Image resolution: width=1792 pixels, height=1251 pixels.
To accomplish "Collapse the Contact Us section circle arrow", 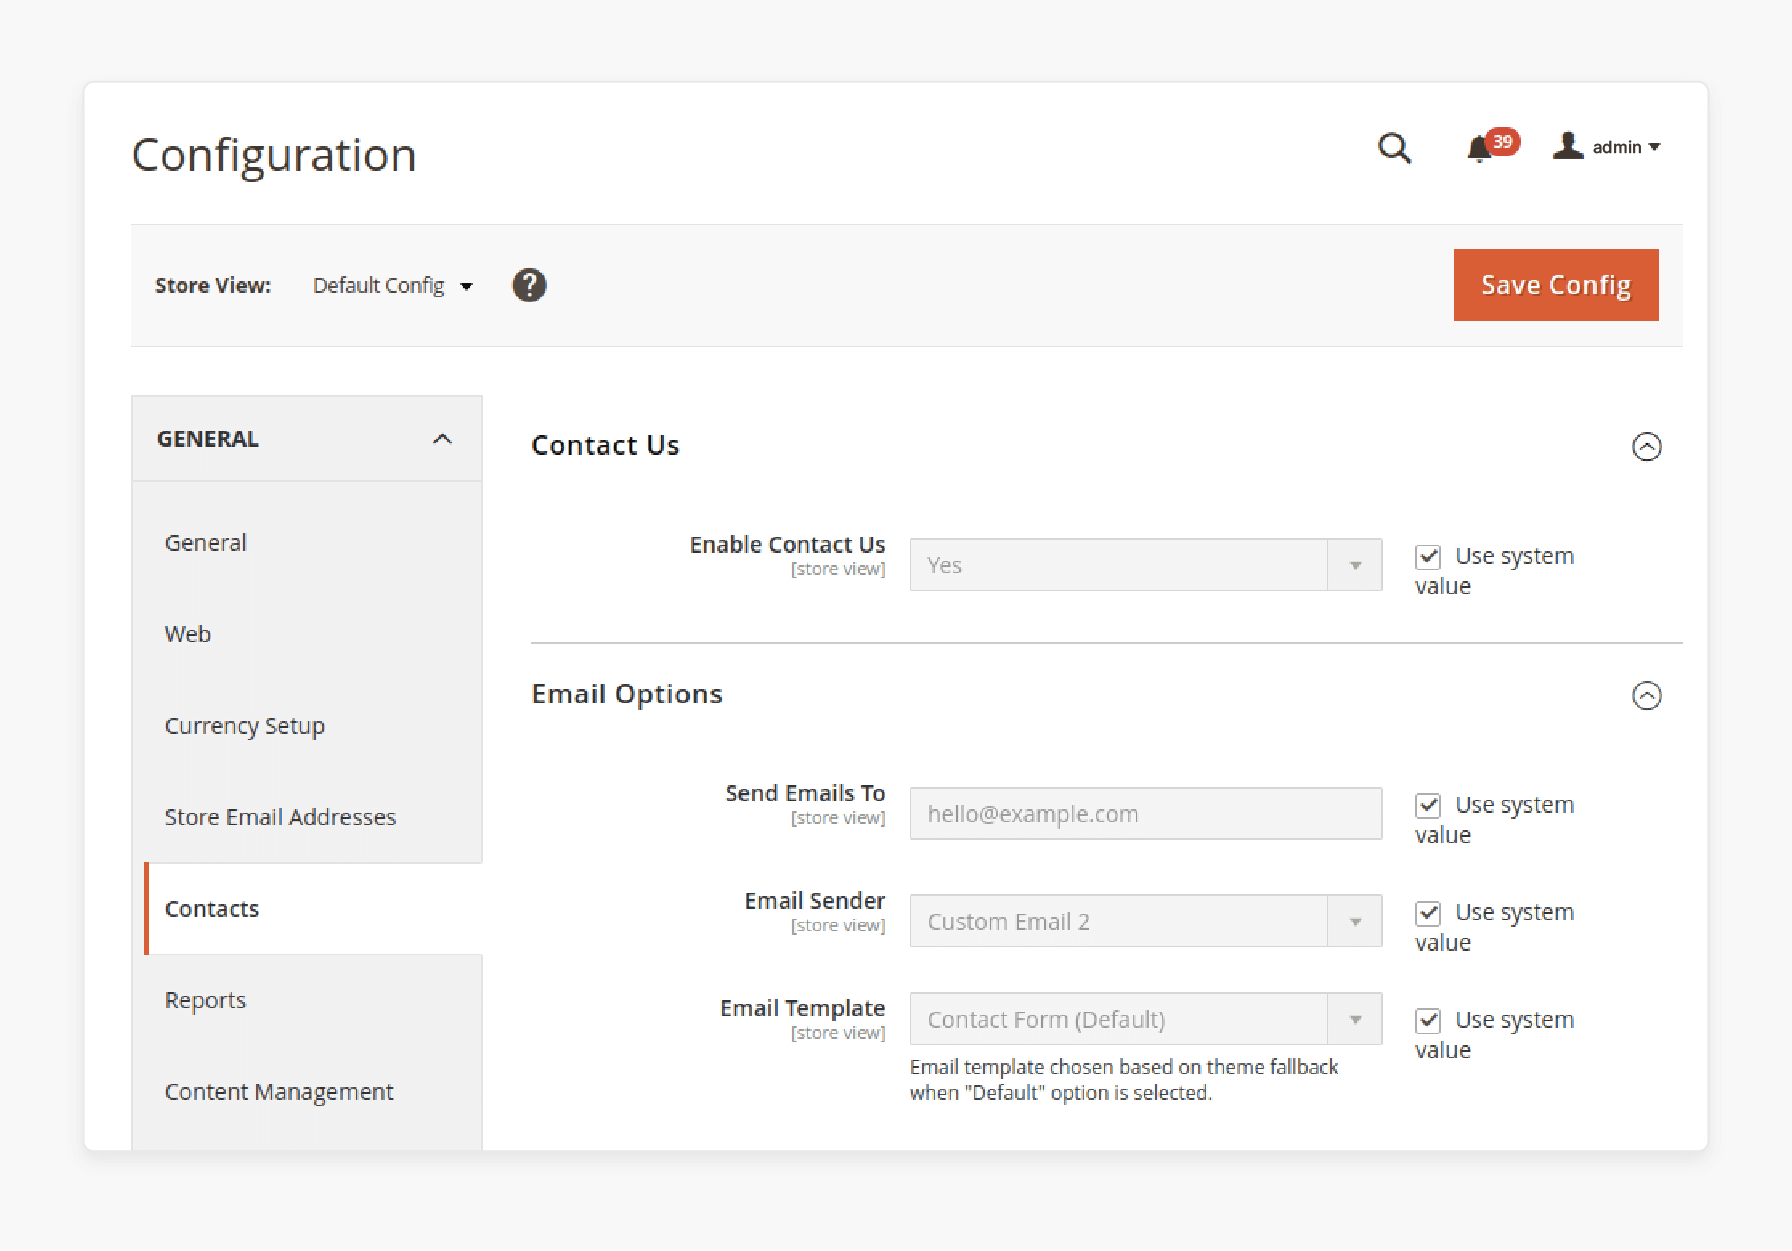I will 1646,446.
